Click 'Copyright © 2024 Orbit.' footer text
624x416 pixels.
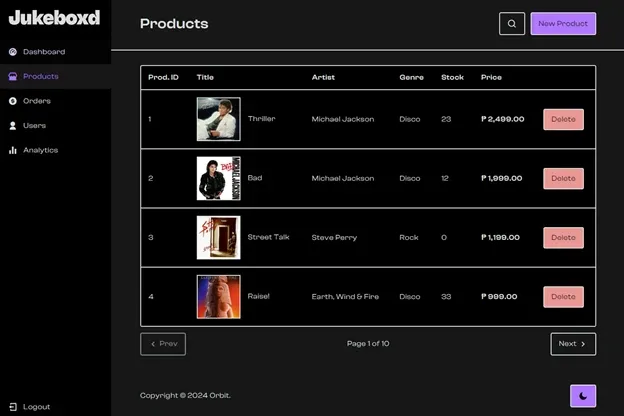(185, 395)
